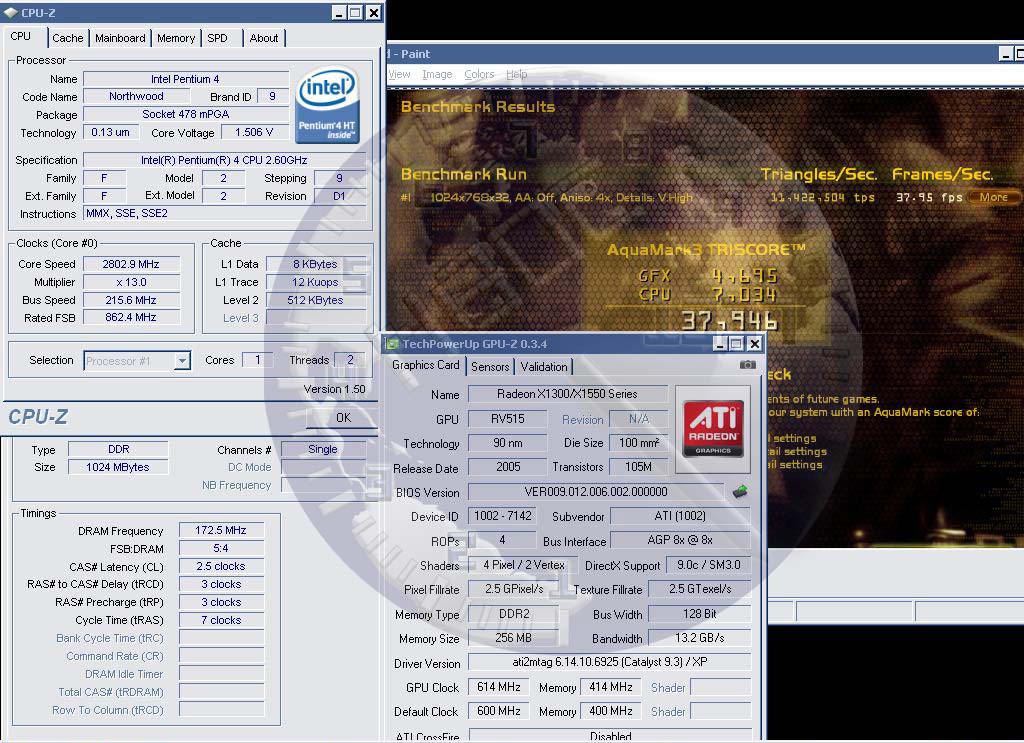Click the Core Voltage value 1.506 V

tap(254, 132)
